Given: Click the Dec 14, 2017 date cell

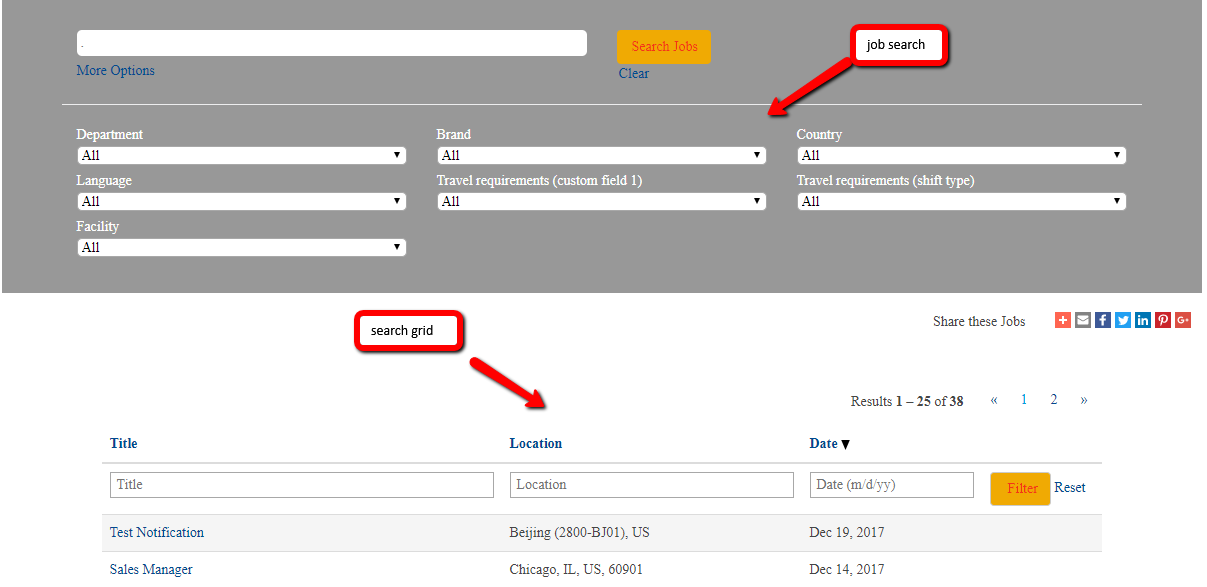Looking at the screenshot, I should [847, 569].
